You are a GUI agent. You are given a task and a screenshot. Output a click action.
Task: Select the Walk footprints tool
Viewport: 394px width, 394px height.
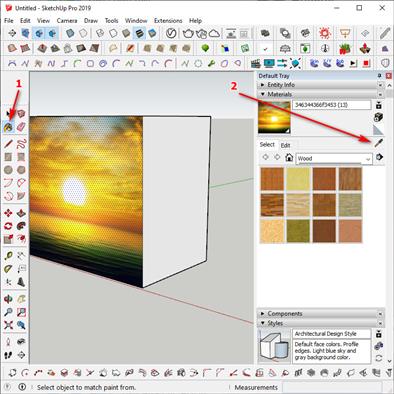point(8,355)
